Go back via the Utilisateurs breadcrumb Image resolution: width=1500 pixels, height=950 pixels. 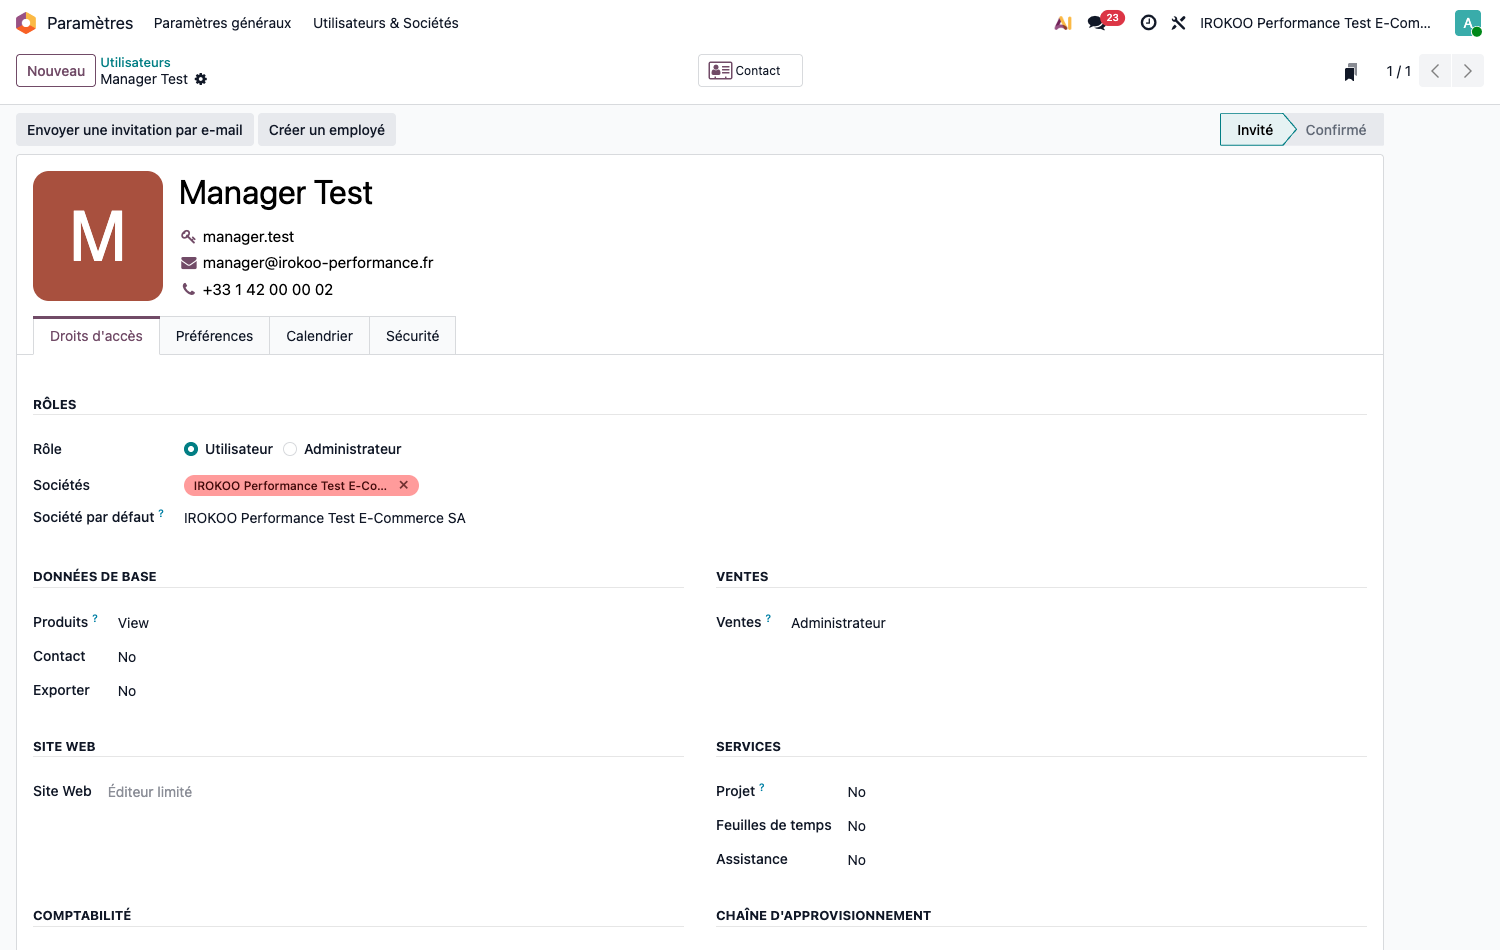click(135, 62)
